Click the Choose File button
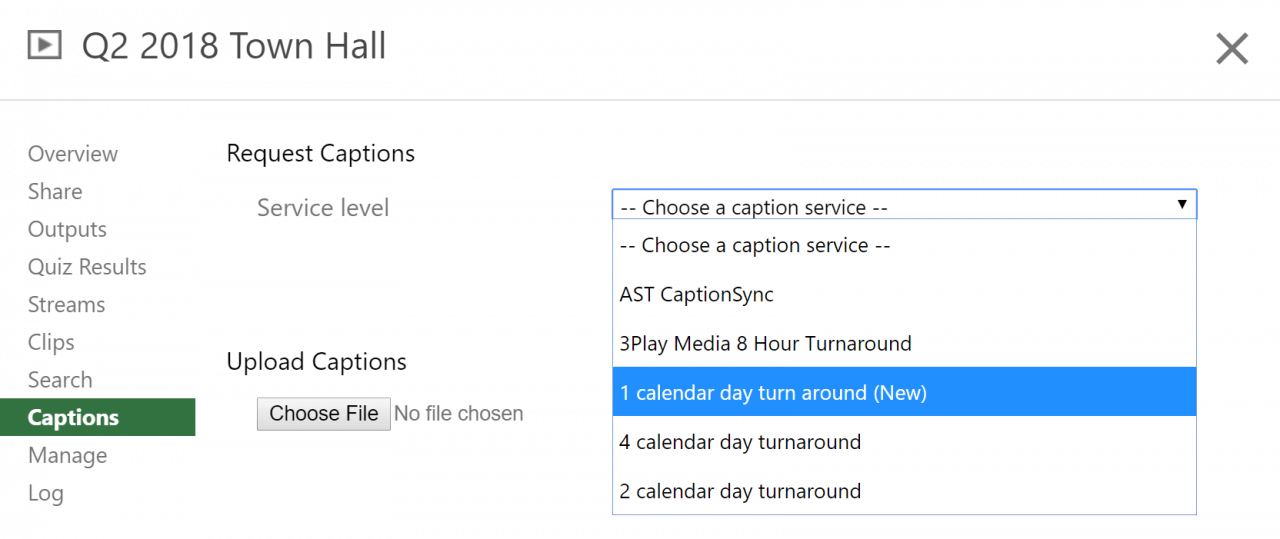 (x=324, y=414)
